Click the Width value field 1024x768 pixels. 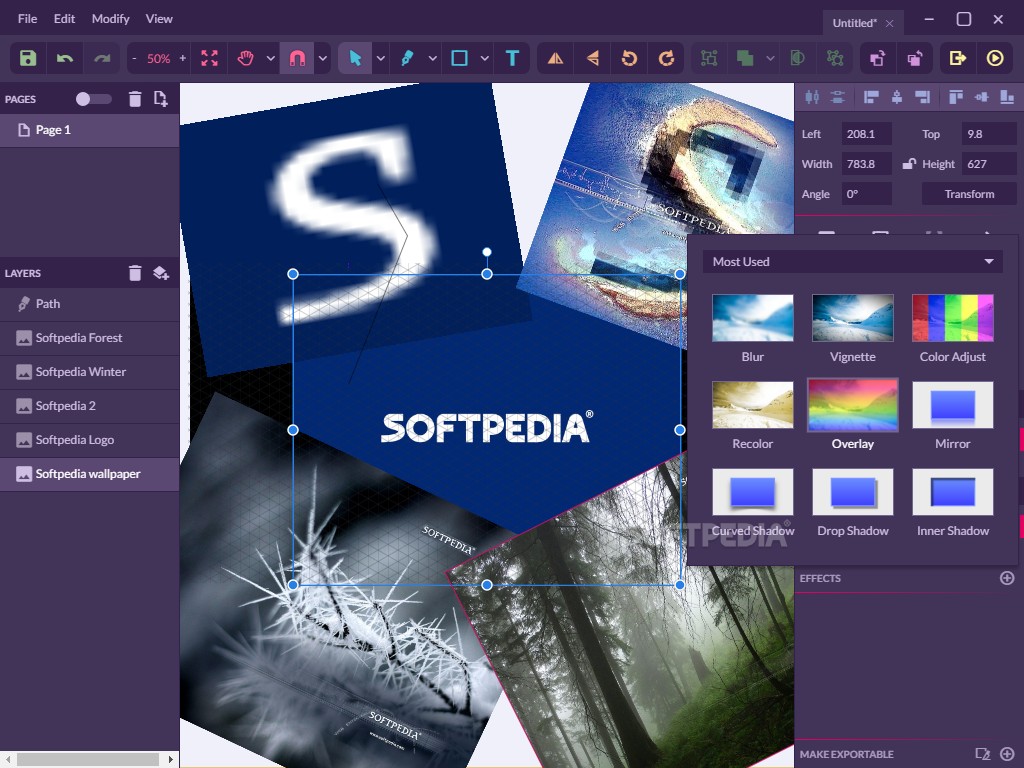867,164
